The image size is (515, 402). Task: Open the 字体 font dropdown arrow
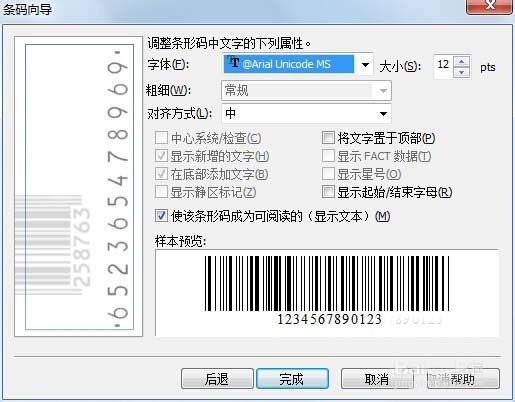pos(365,64)
